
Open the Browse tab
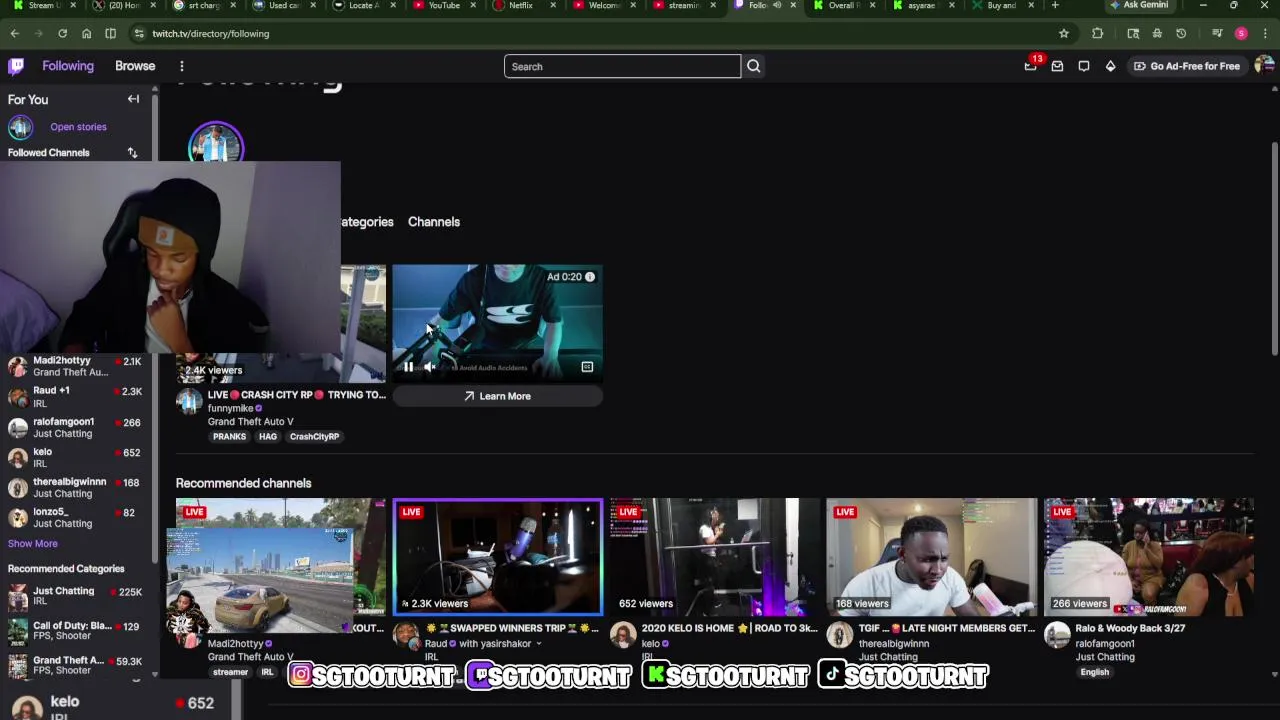pyautogui.click(x=135, y=66)
